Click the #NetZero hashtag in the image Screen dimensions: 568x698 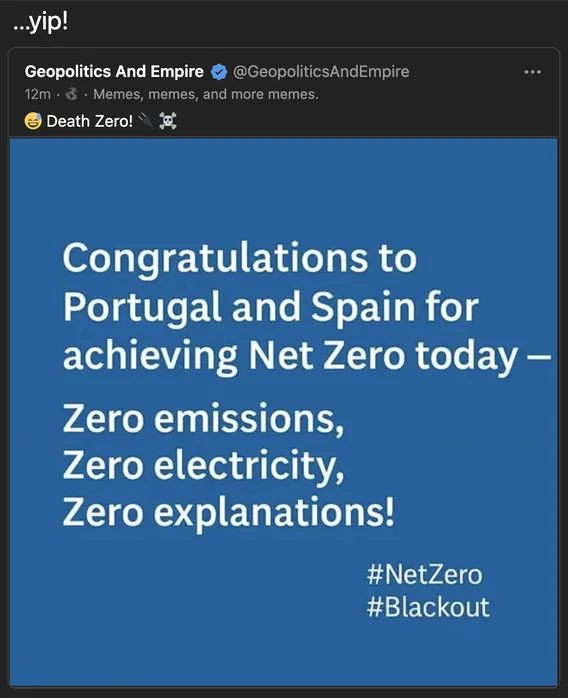click(425, 574)
